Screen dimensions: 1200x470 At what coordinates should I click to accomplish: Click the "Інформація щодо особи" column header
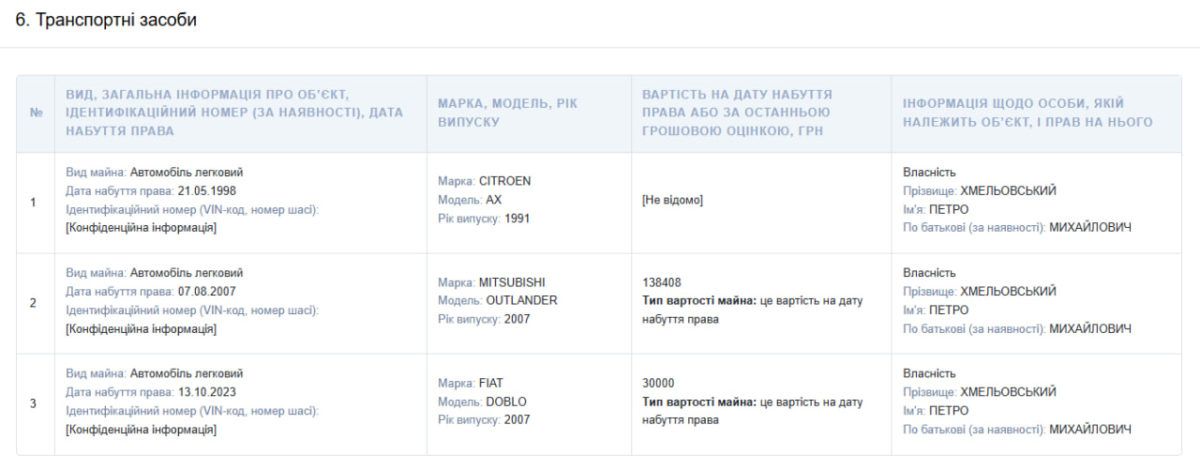pyautogui.click(x=1028, y=113)
